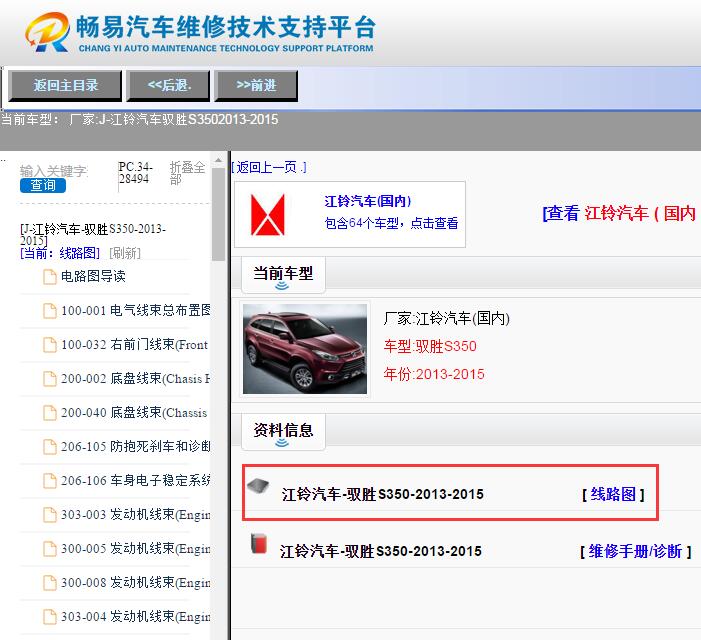
Task: Open 303-003 发动机线束 item
Action: [x=136, y=514]
